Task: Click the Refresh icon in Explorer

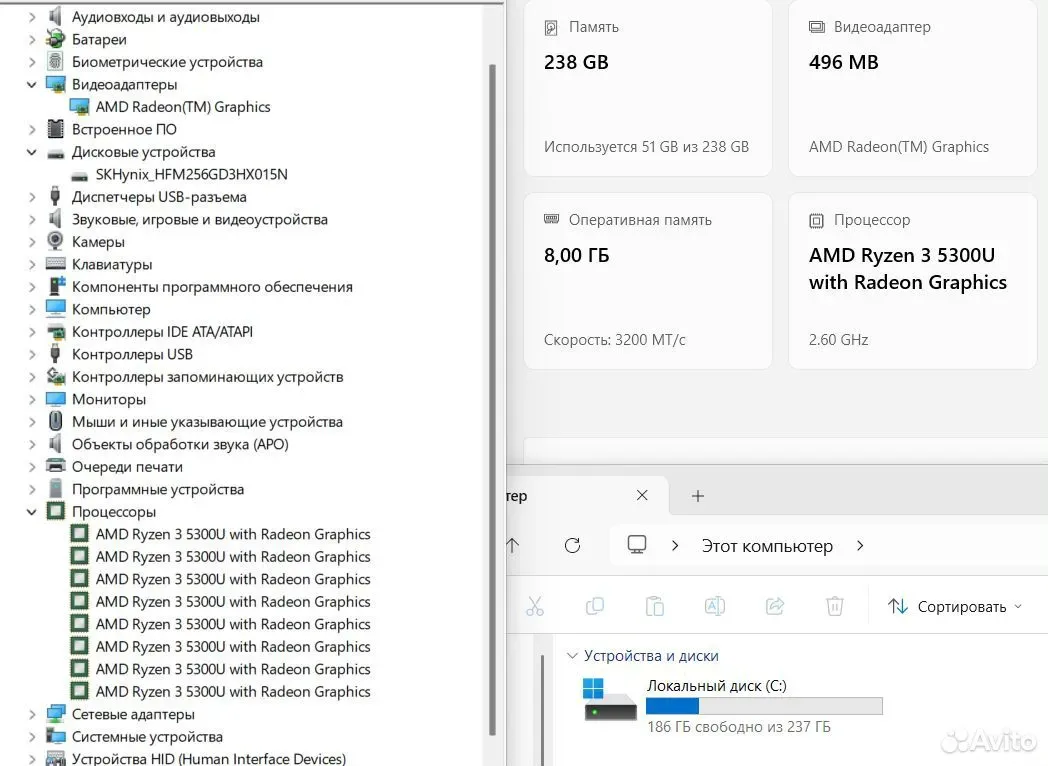Action: pyautogui.click(x=573, y=545)
